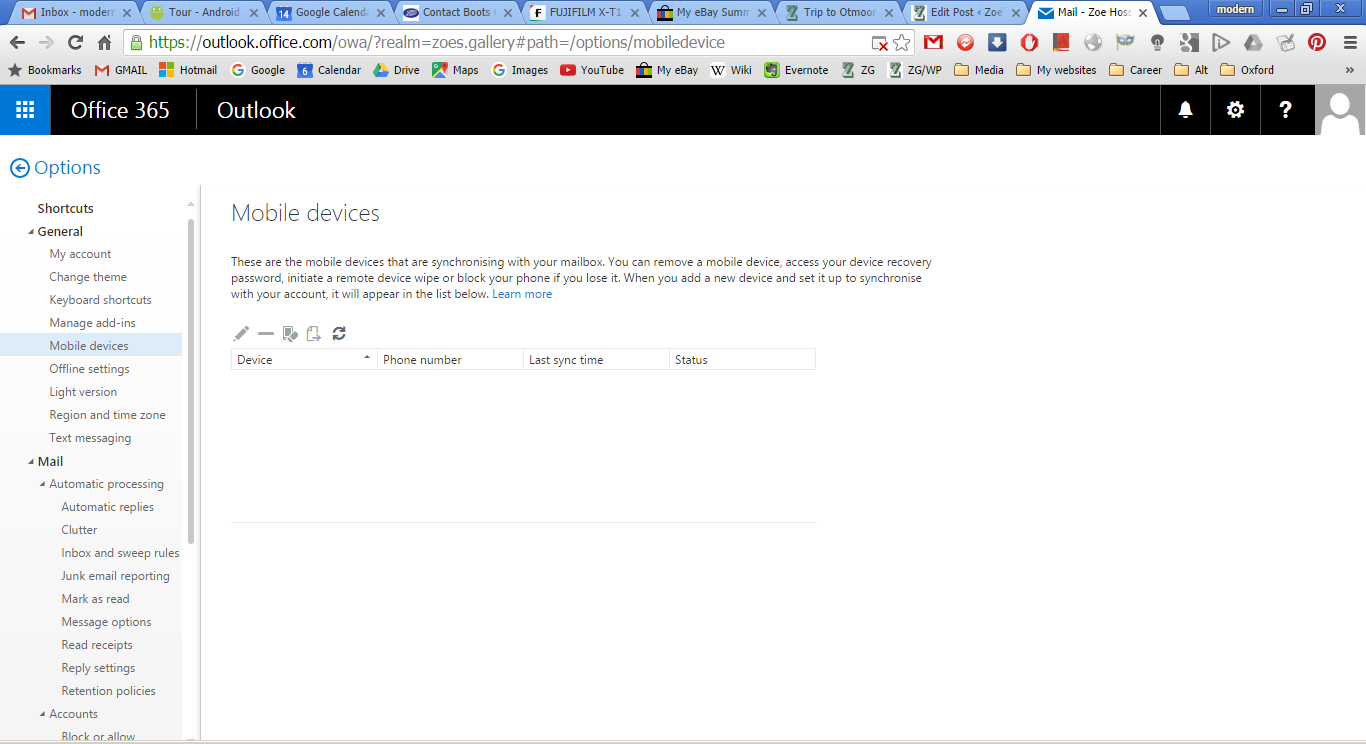Click the Pinterest extension icon

[1317, 42]
